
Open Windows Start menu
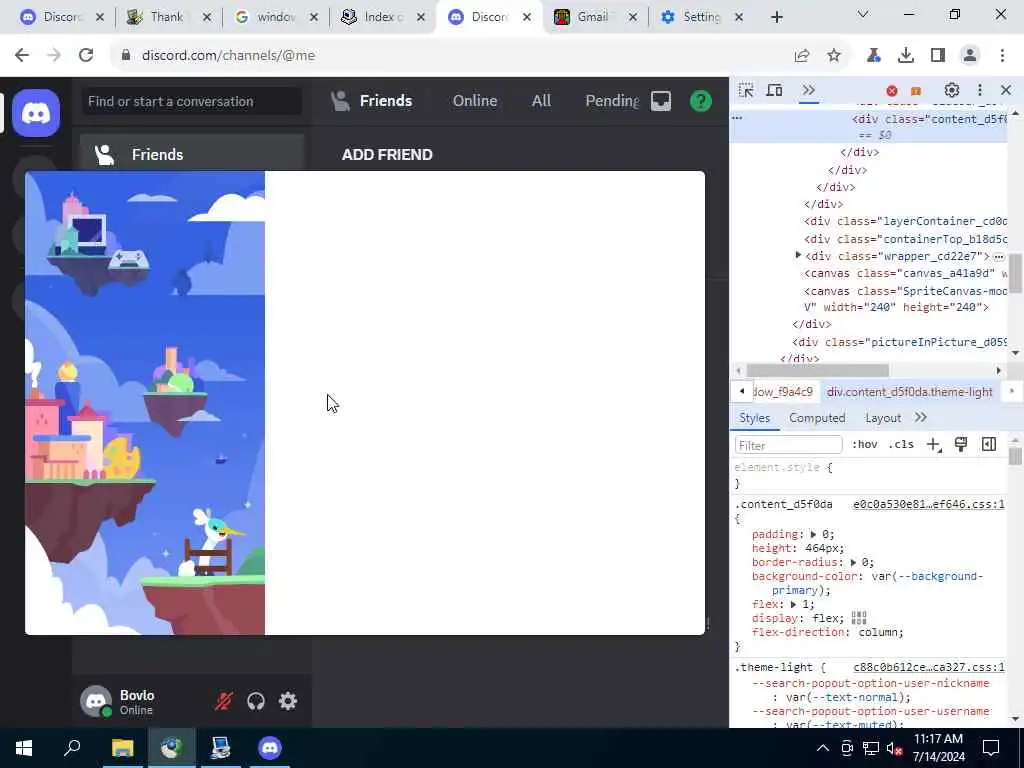coord(24,748)
